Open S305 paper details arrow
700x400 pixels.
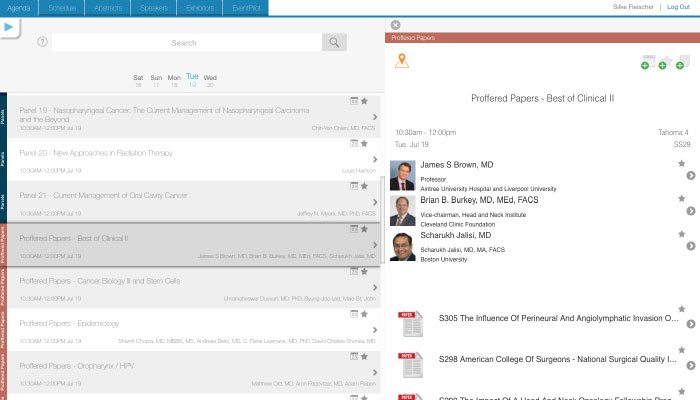pos(691,324)
